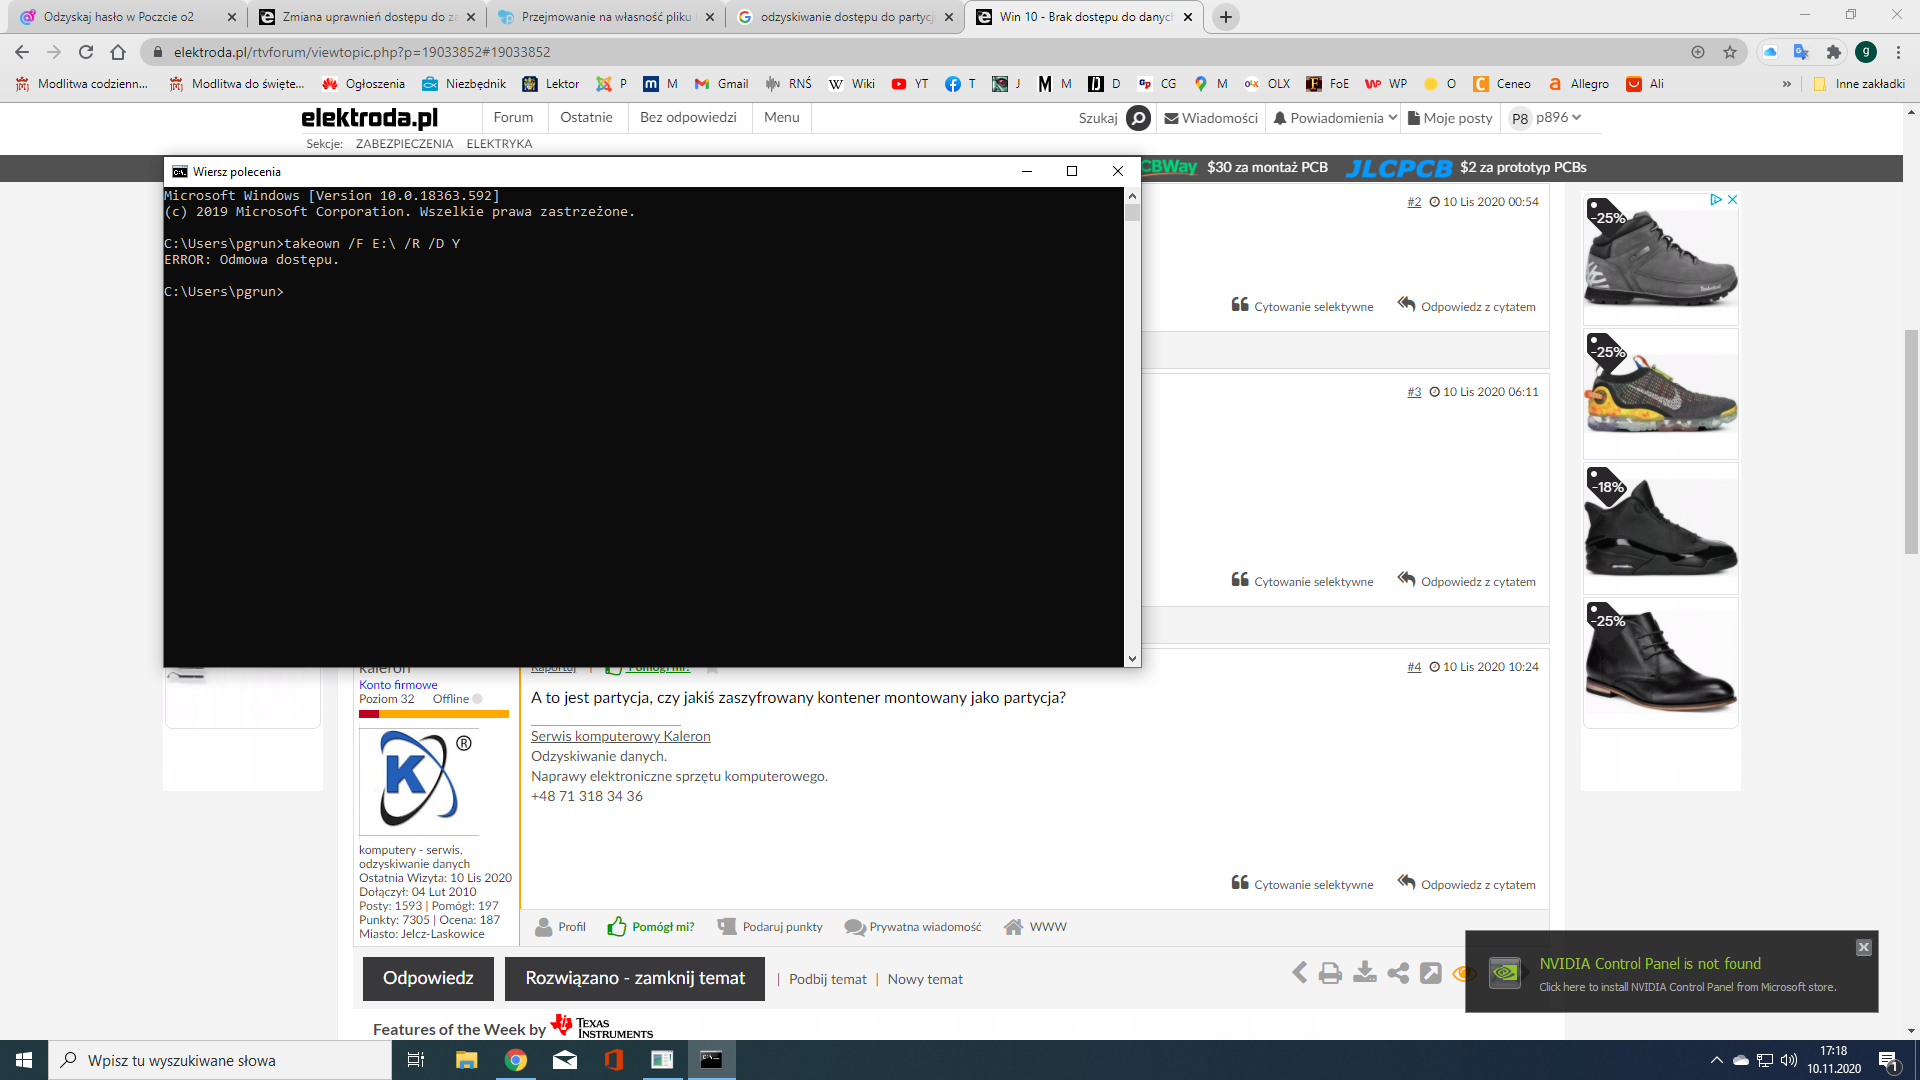Open the browser home page
The height and width of the screenshot is (1080, 1920).
[x=118, y=52]
